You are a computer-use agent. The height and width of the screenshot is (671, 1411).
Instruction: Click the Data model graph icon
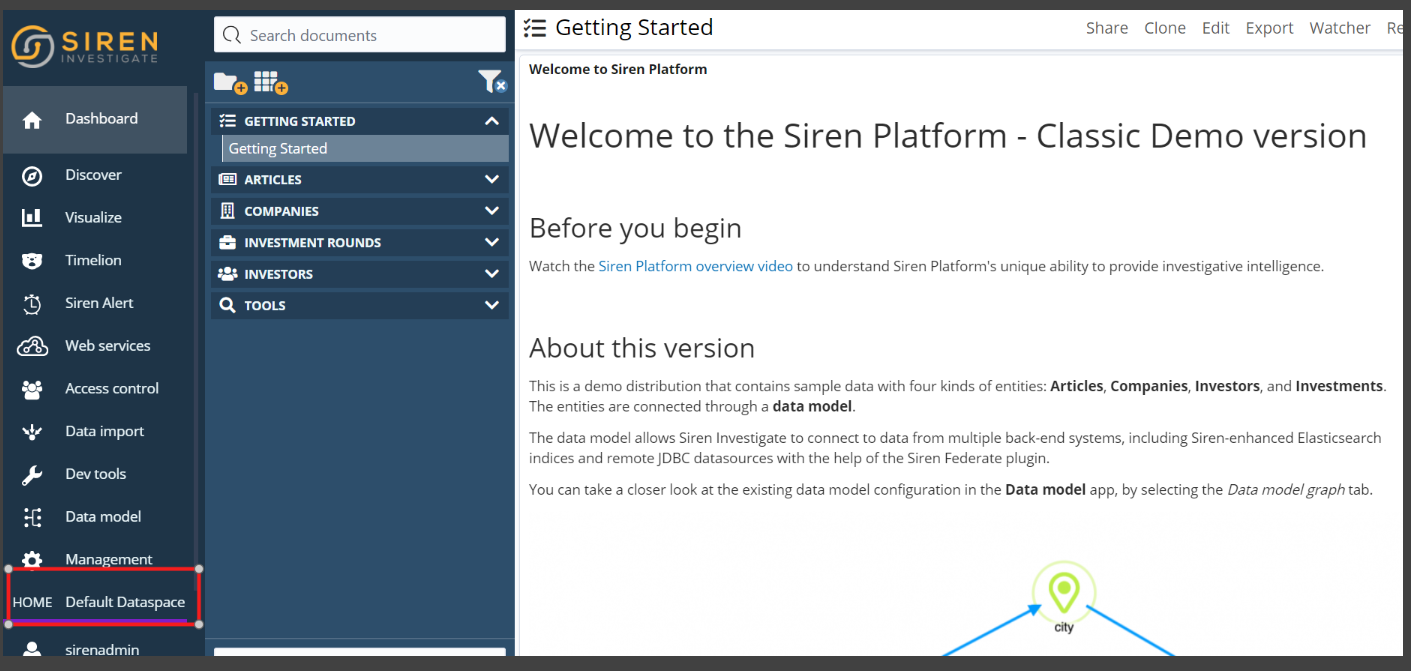point(32,517)
